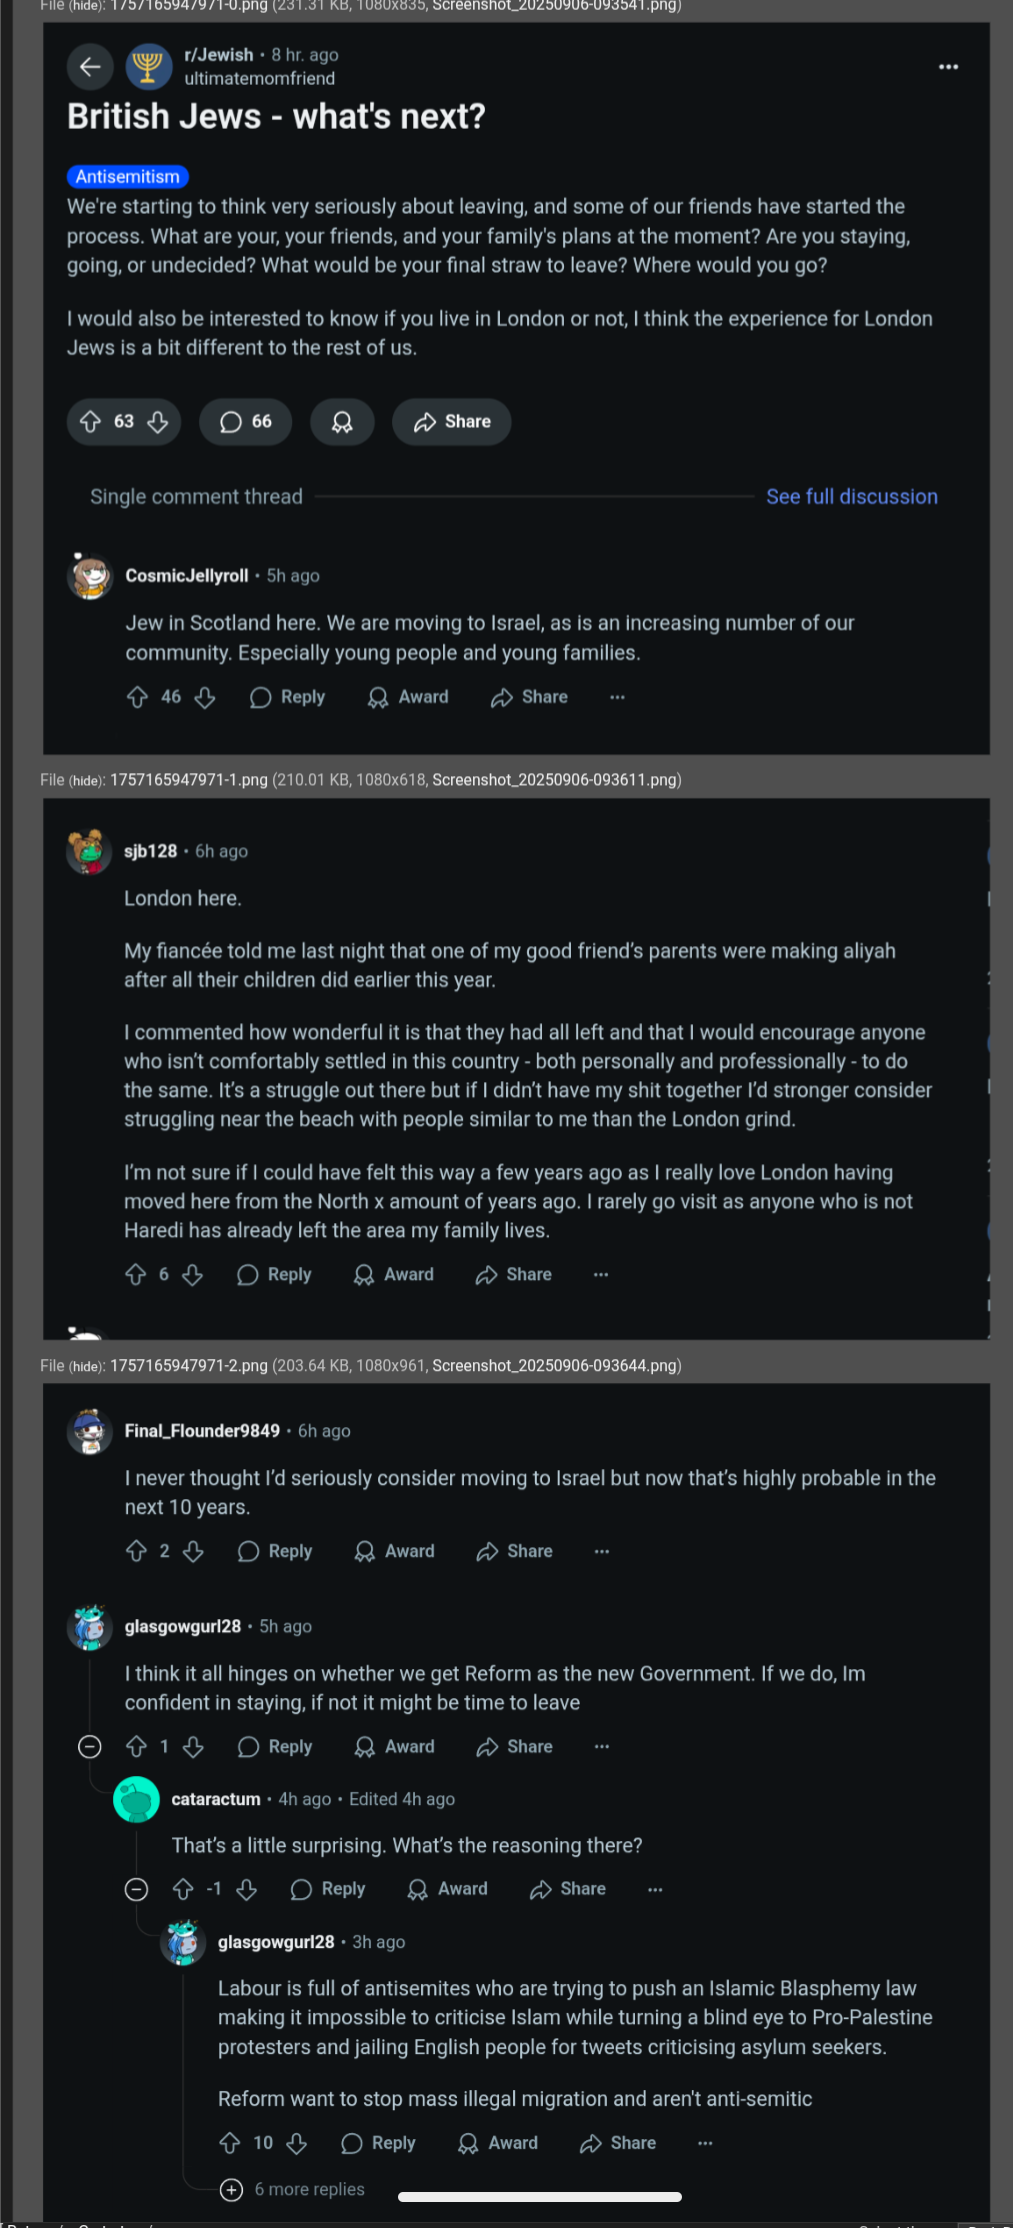
Task: Hide the 1757165947971-1.png file
Action: click(87, 780)
